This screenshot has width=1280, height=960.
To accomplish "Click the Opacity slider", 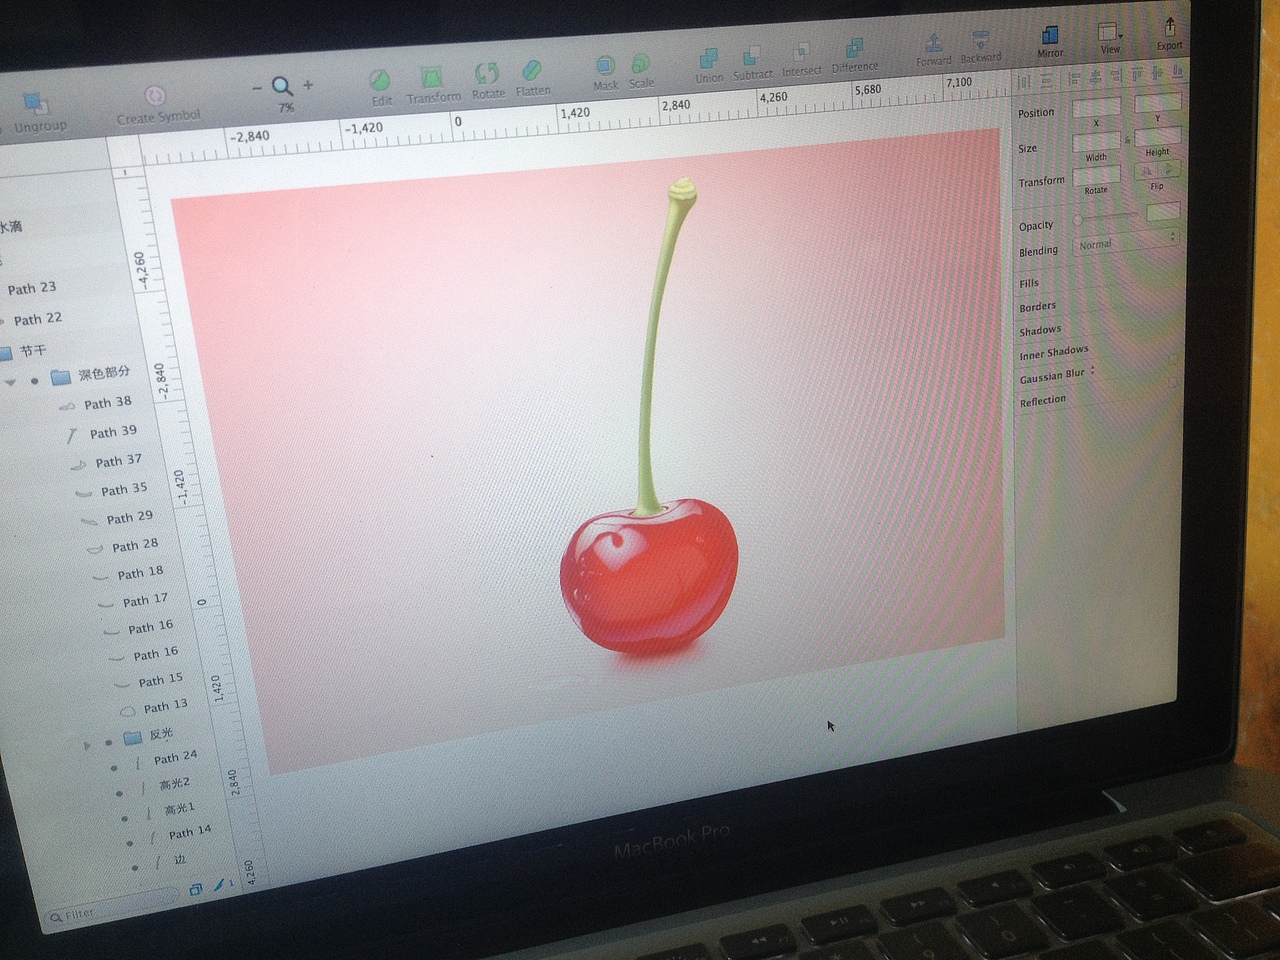I will 1106,217.
